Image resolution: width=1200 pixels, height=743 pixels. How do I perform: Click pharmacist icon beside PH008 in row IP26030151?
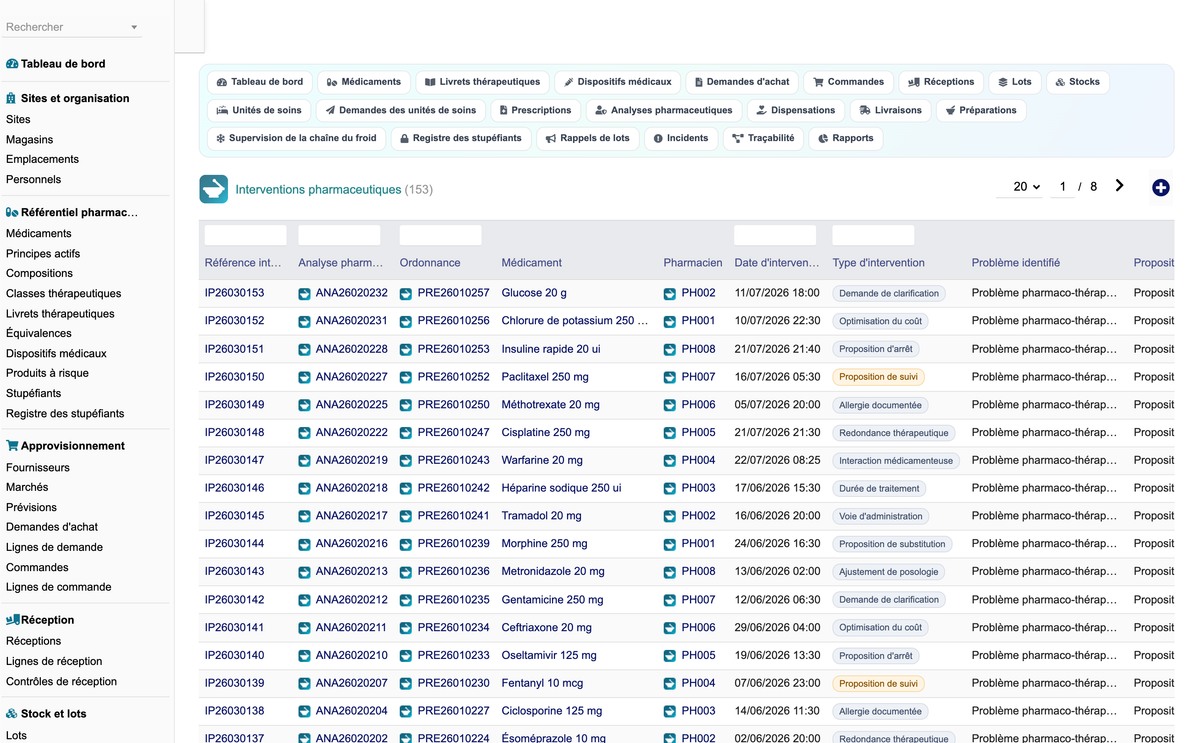tap(669, 350)
